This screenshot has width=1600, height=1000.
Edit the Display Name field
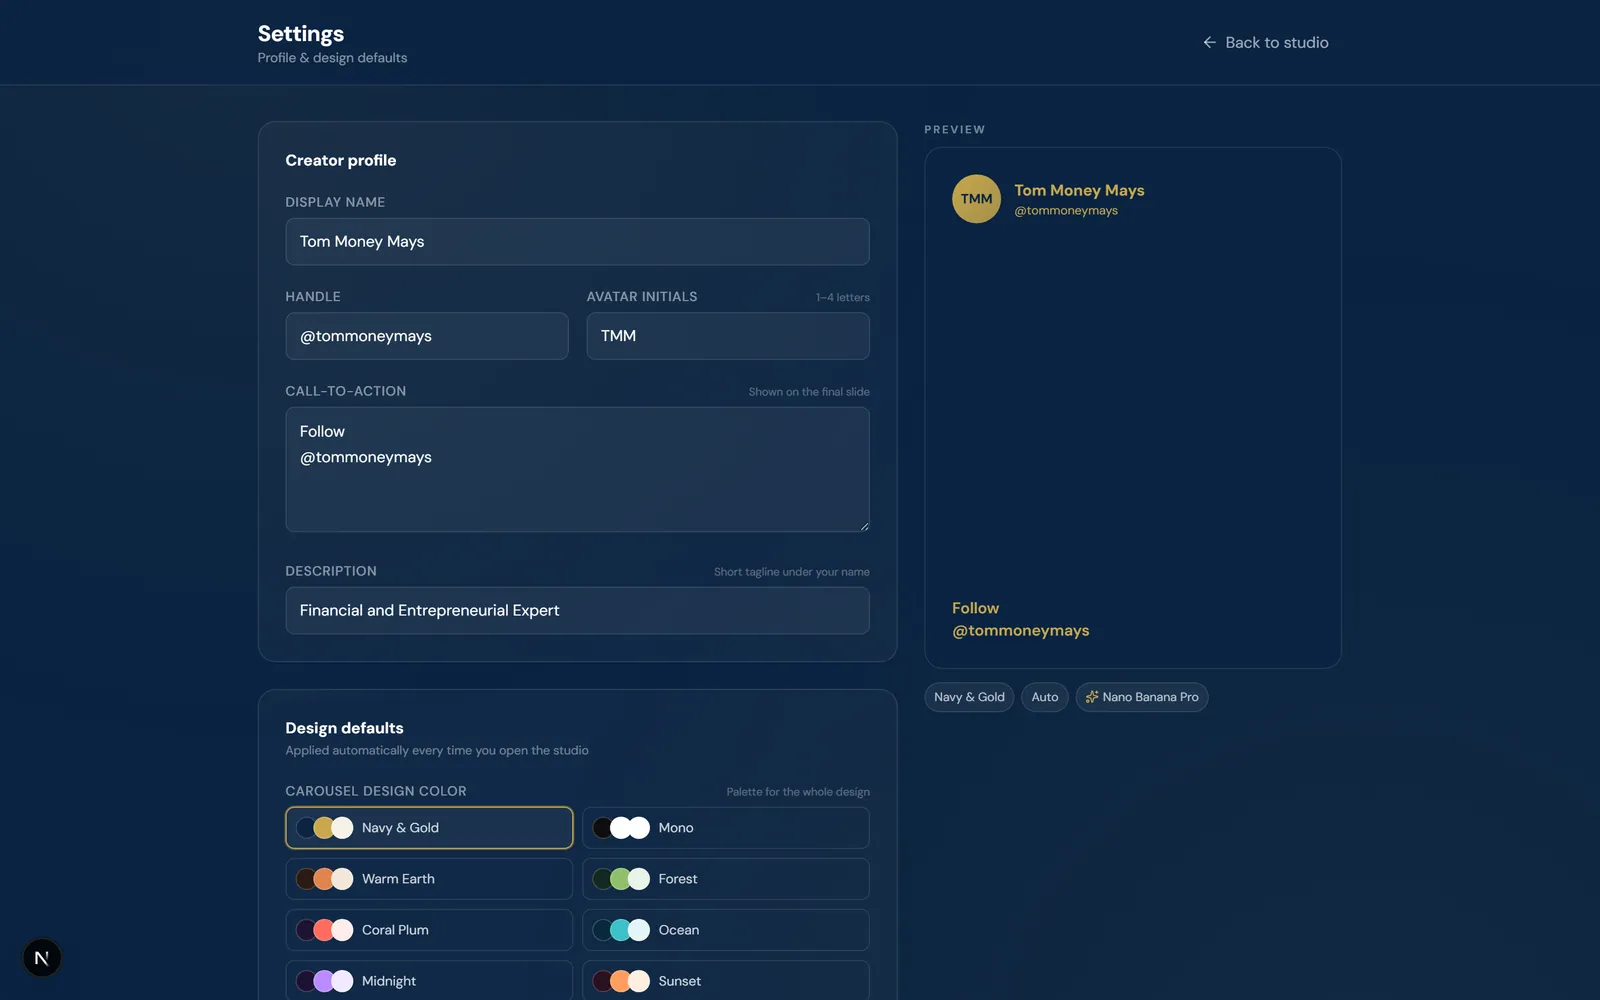tap(577, 242)
